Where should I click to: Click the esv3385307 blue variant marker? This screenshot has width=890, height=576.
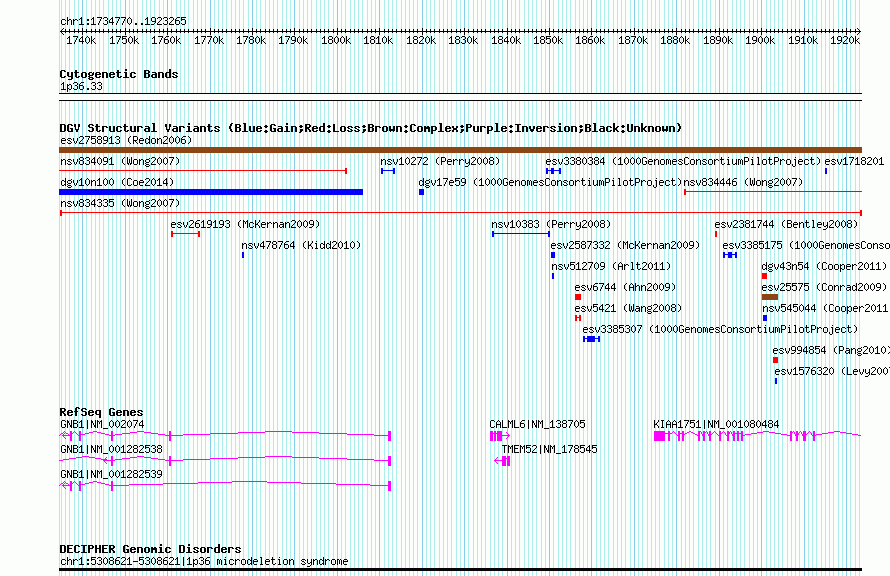[591, 339]
